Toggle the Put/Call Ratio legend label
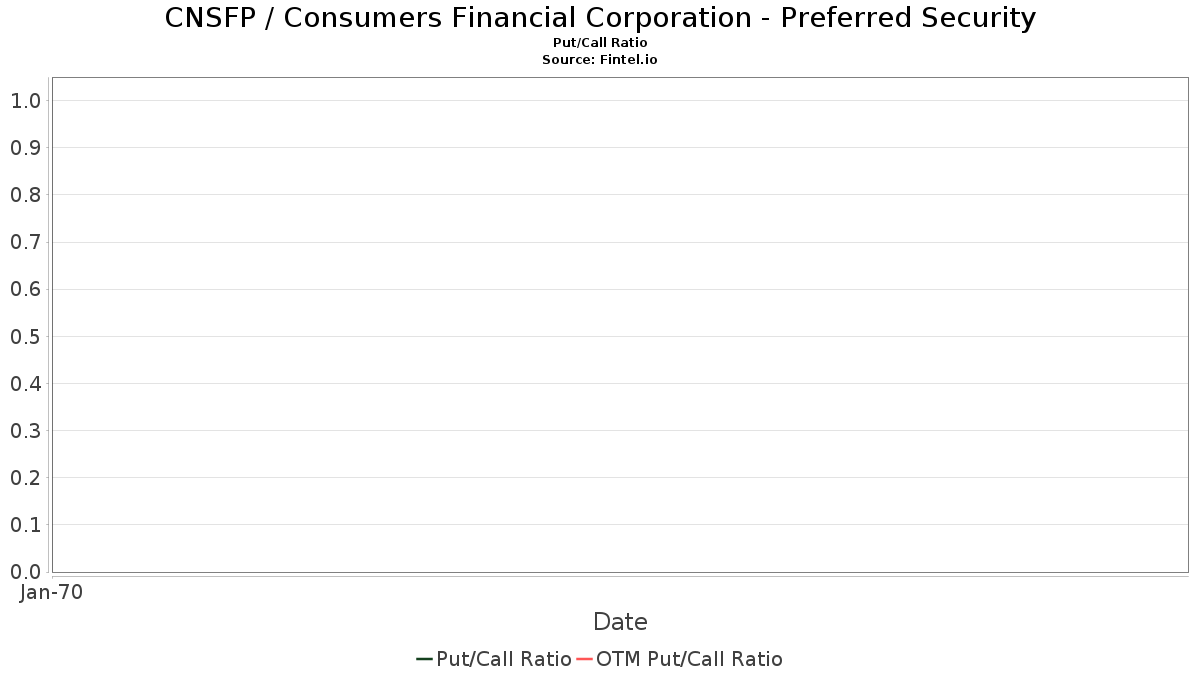This screenshot has height=675, width=1200. click(504, 659)
